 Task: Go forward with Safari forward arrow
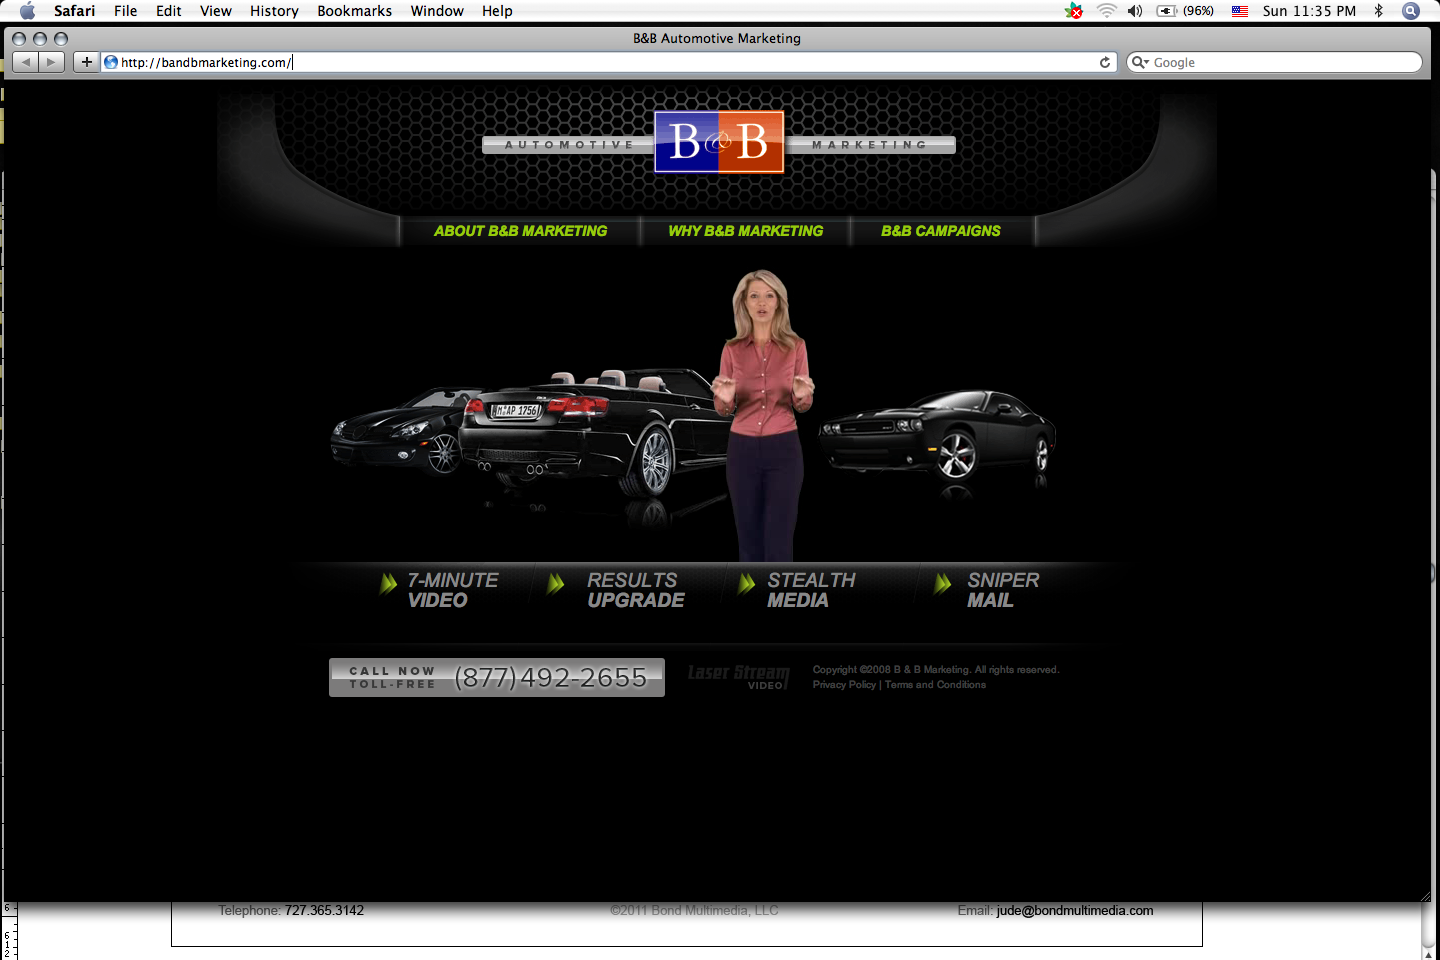[x=51, y=62]
